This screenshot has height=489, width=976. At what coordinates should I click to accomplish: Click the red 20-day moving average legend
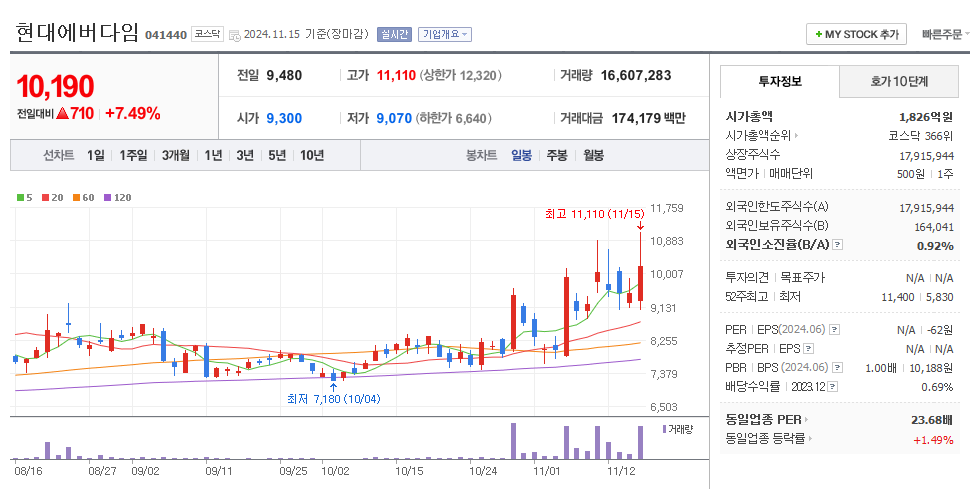(x=52, y=197)
